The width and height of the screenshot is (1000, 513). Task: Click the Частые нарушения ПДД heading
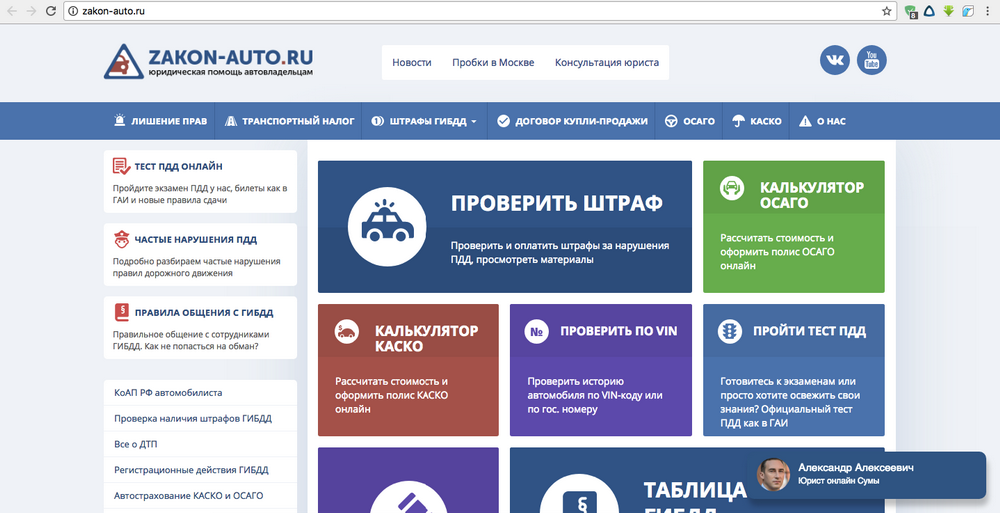click(x=195, y=240)
